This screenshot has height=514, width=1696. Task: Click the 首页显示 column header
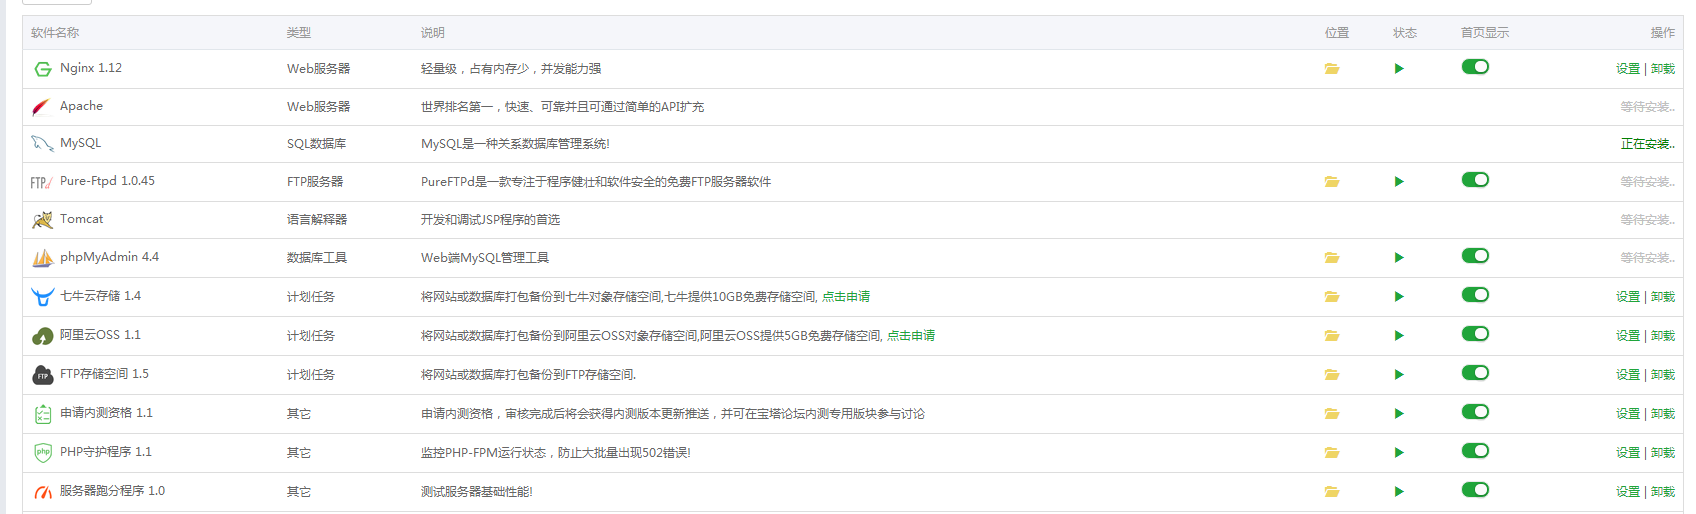[x=1485, y=33]
